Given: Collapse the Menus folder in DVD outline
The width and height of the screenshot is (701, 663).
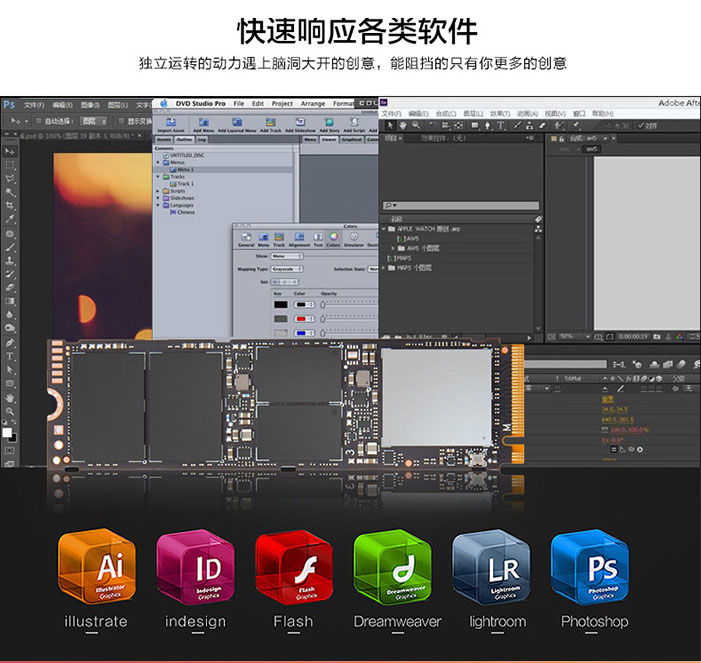Looking at the screenshot, I should tap(158, 162).
